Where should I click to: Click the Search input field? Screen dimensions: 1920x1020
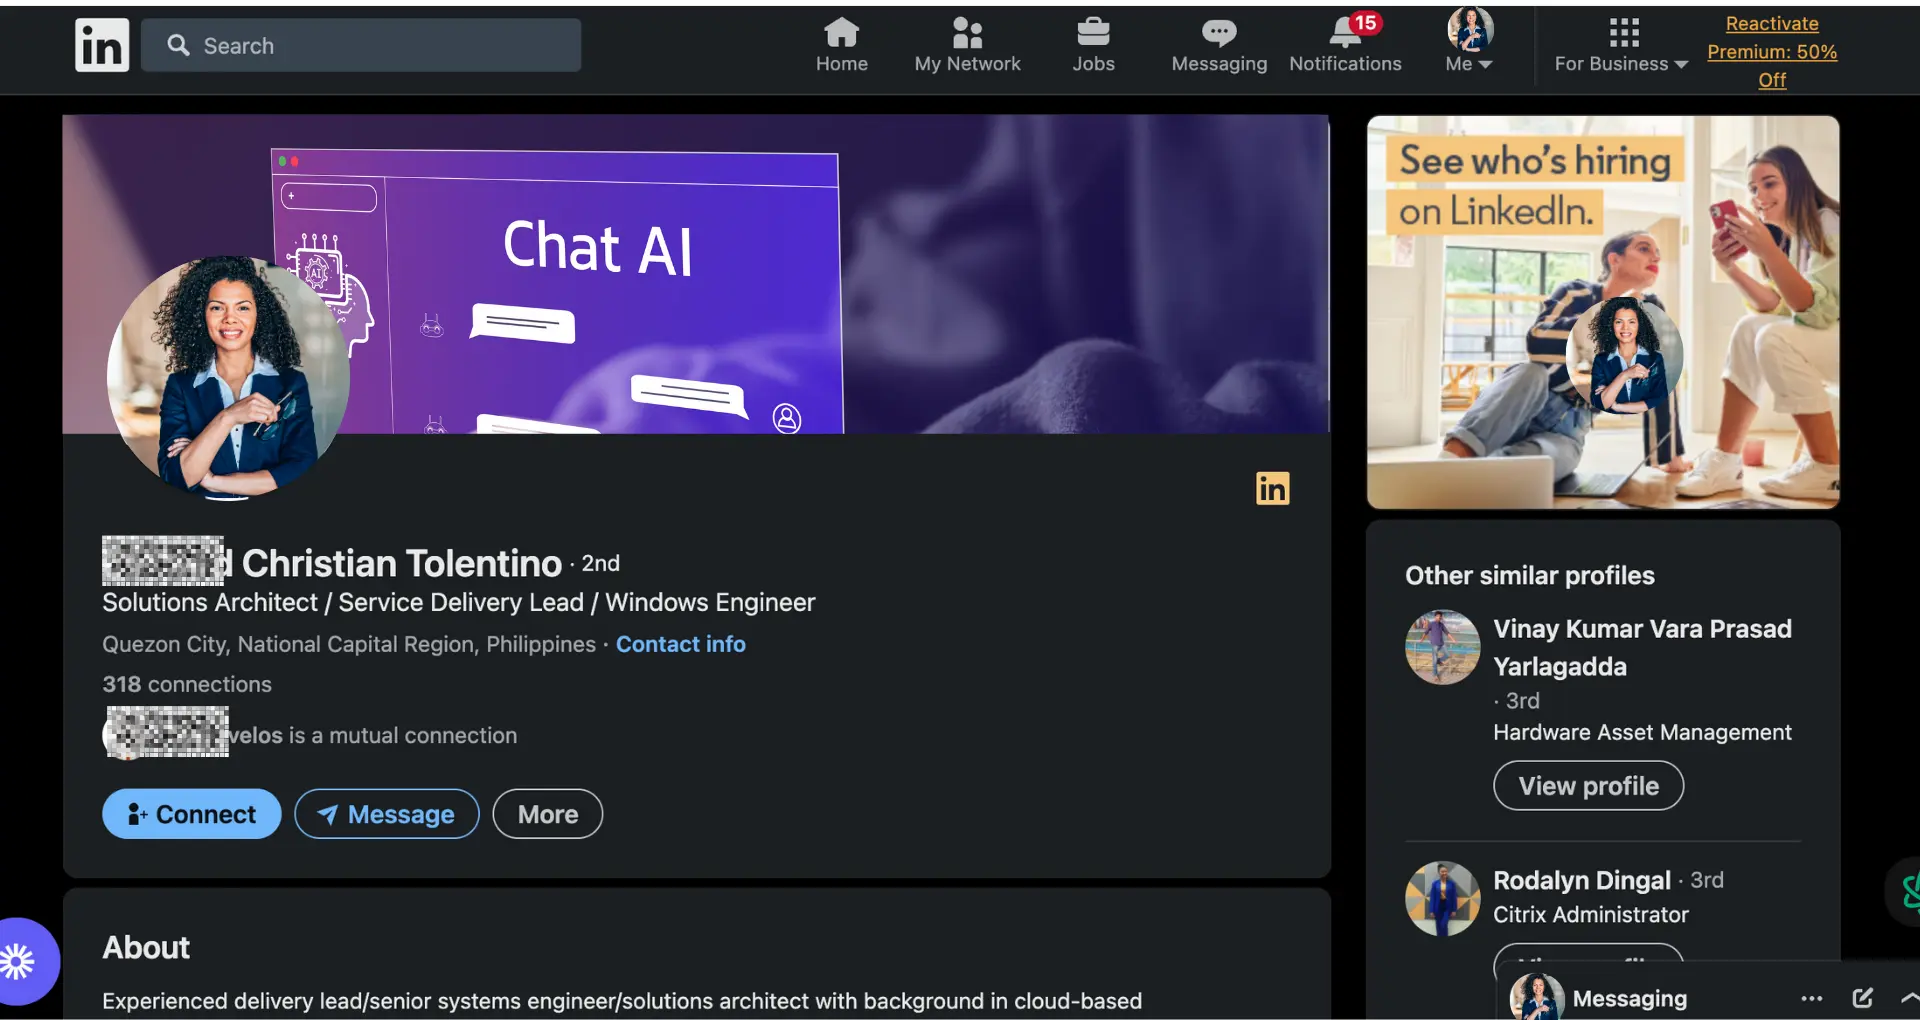click(361, 45)
